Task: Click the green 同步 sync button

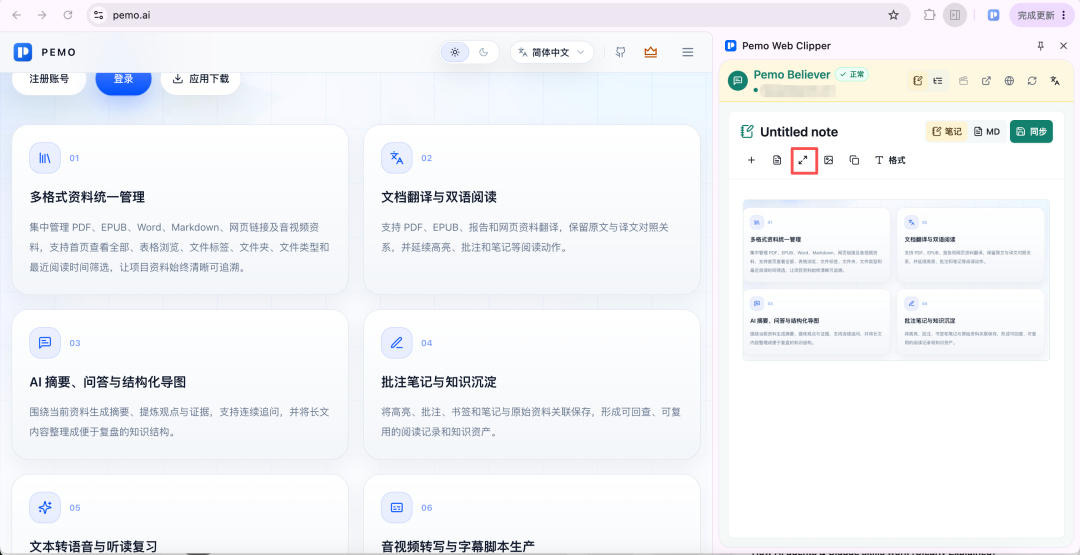Action: 1031,132
